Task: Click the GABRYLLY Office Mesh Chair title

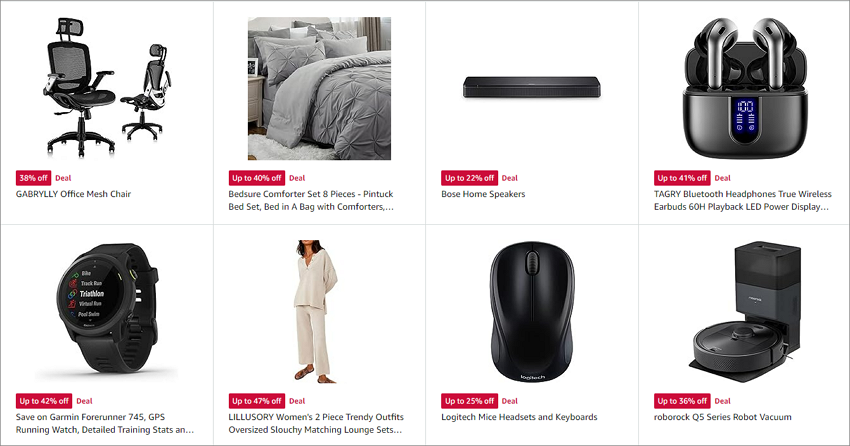Action: 73,194
